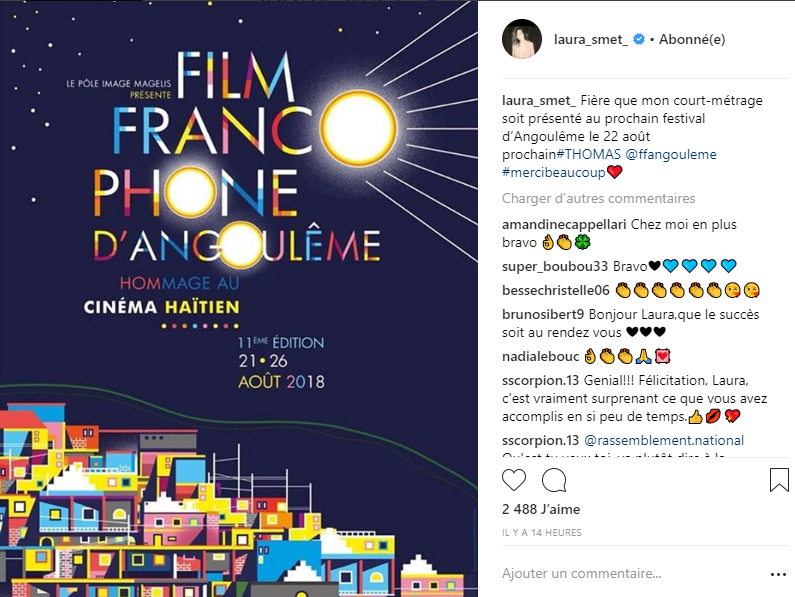This screenshot has height=597, width=795.
Task: Toggle the Abonné(e) follow status
Action: pyautogui.click(x=691, y=40)
